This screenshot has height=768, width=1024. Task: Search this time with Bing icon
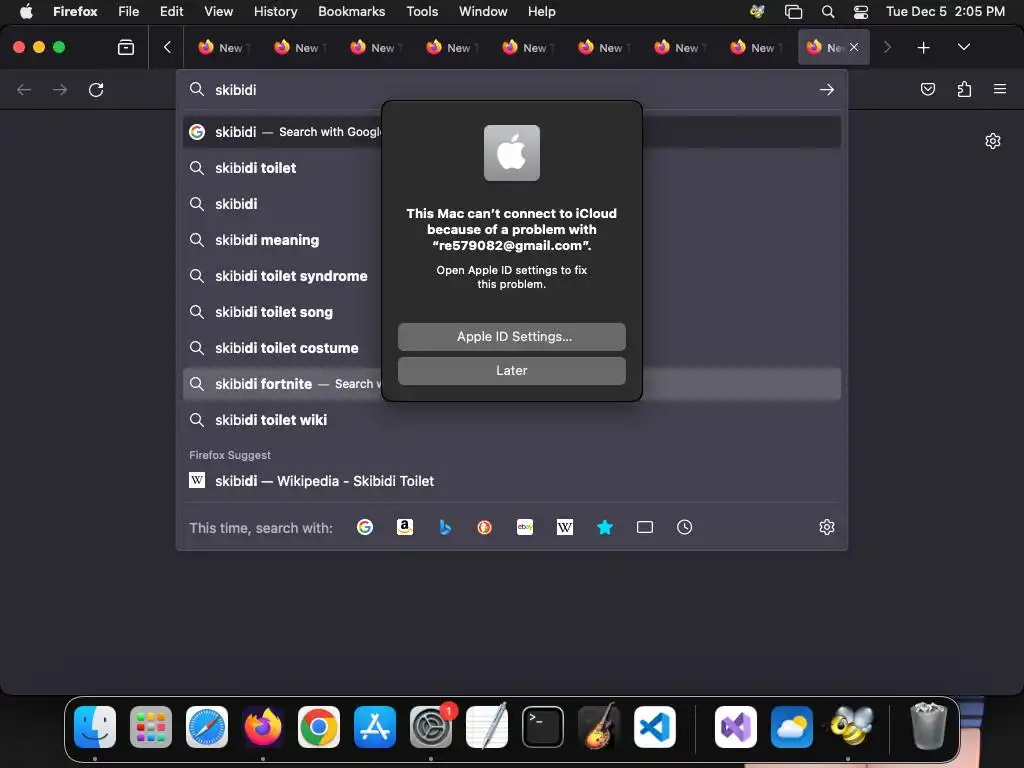[x=445, y=527]
